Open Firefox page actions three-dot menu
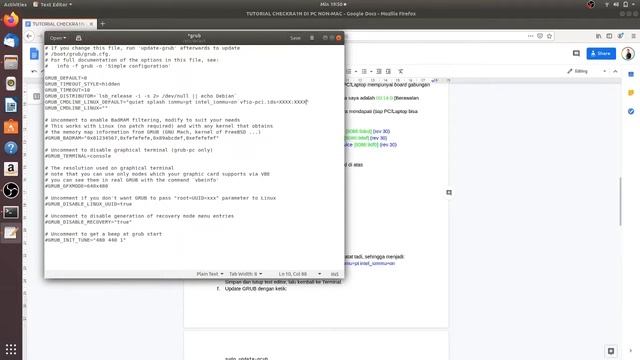The width and height of the screenshot is (640, 360). click(x=530, y=36)
